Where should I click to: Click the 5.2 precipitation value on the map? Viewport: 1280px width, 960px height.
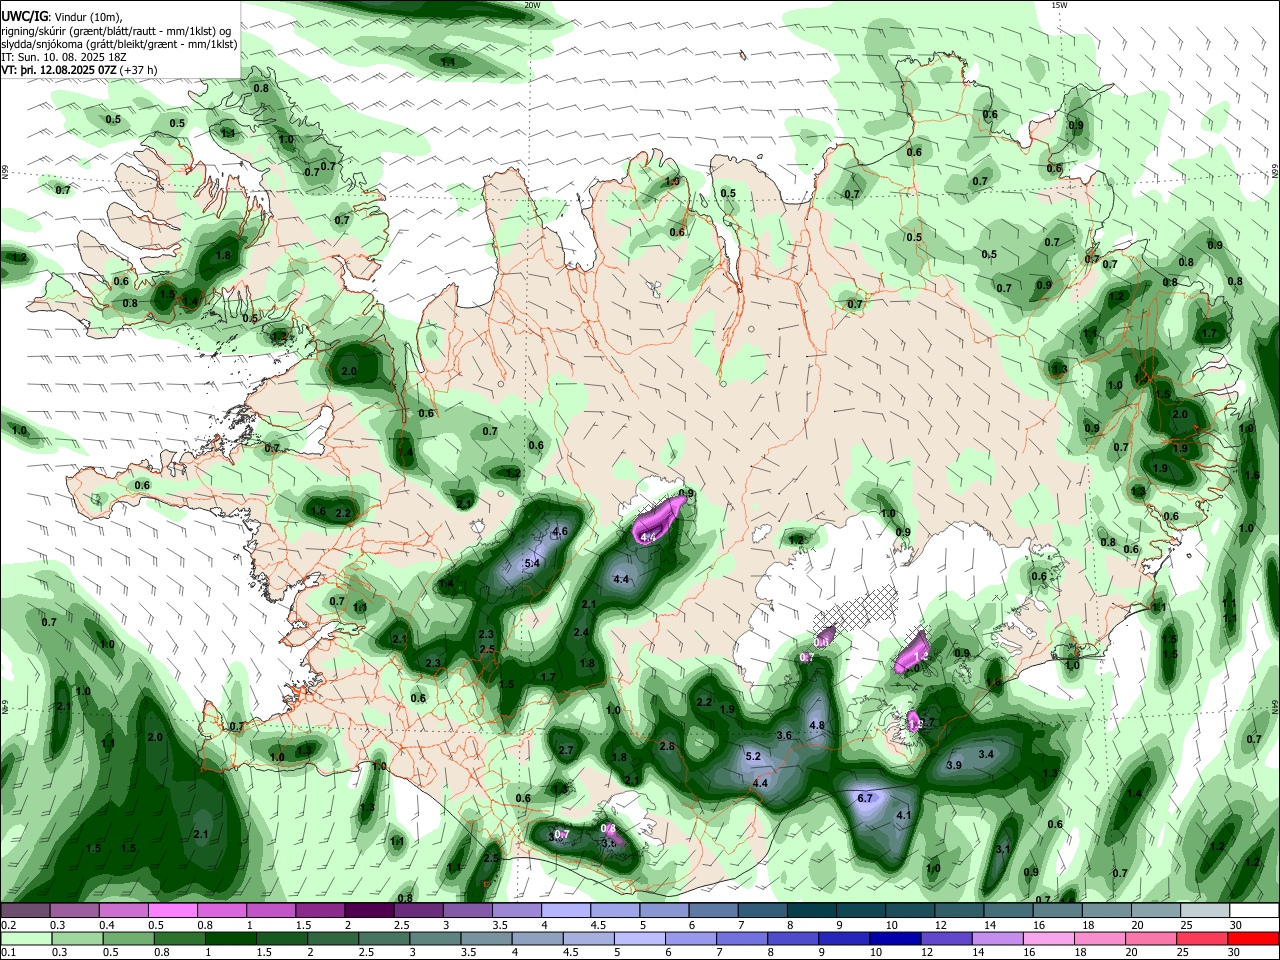point(753,757)
